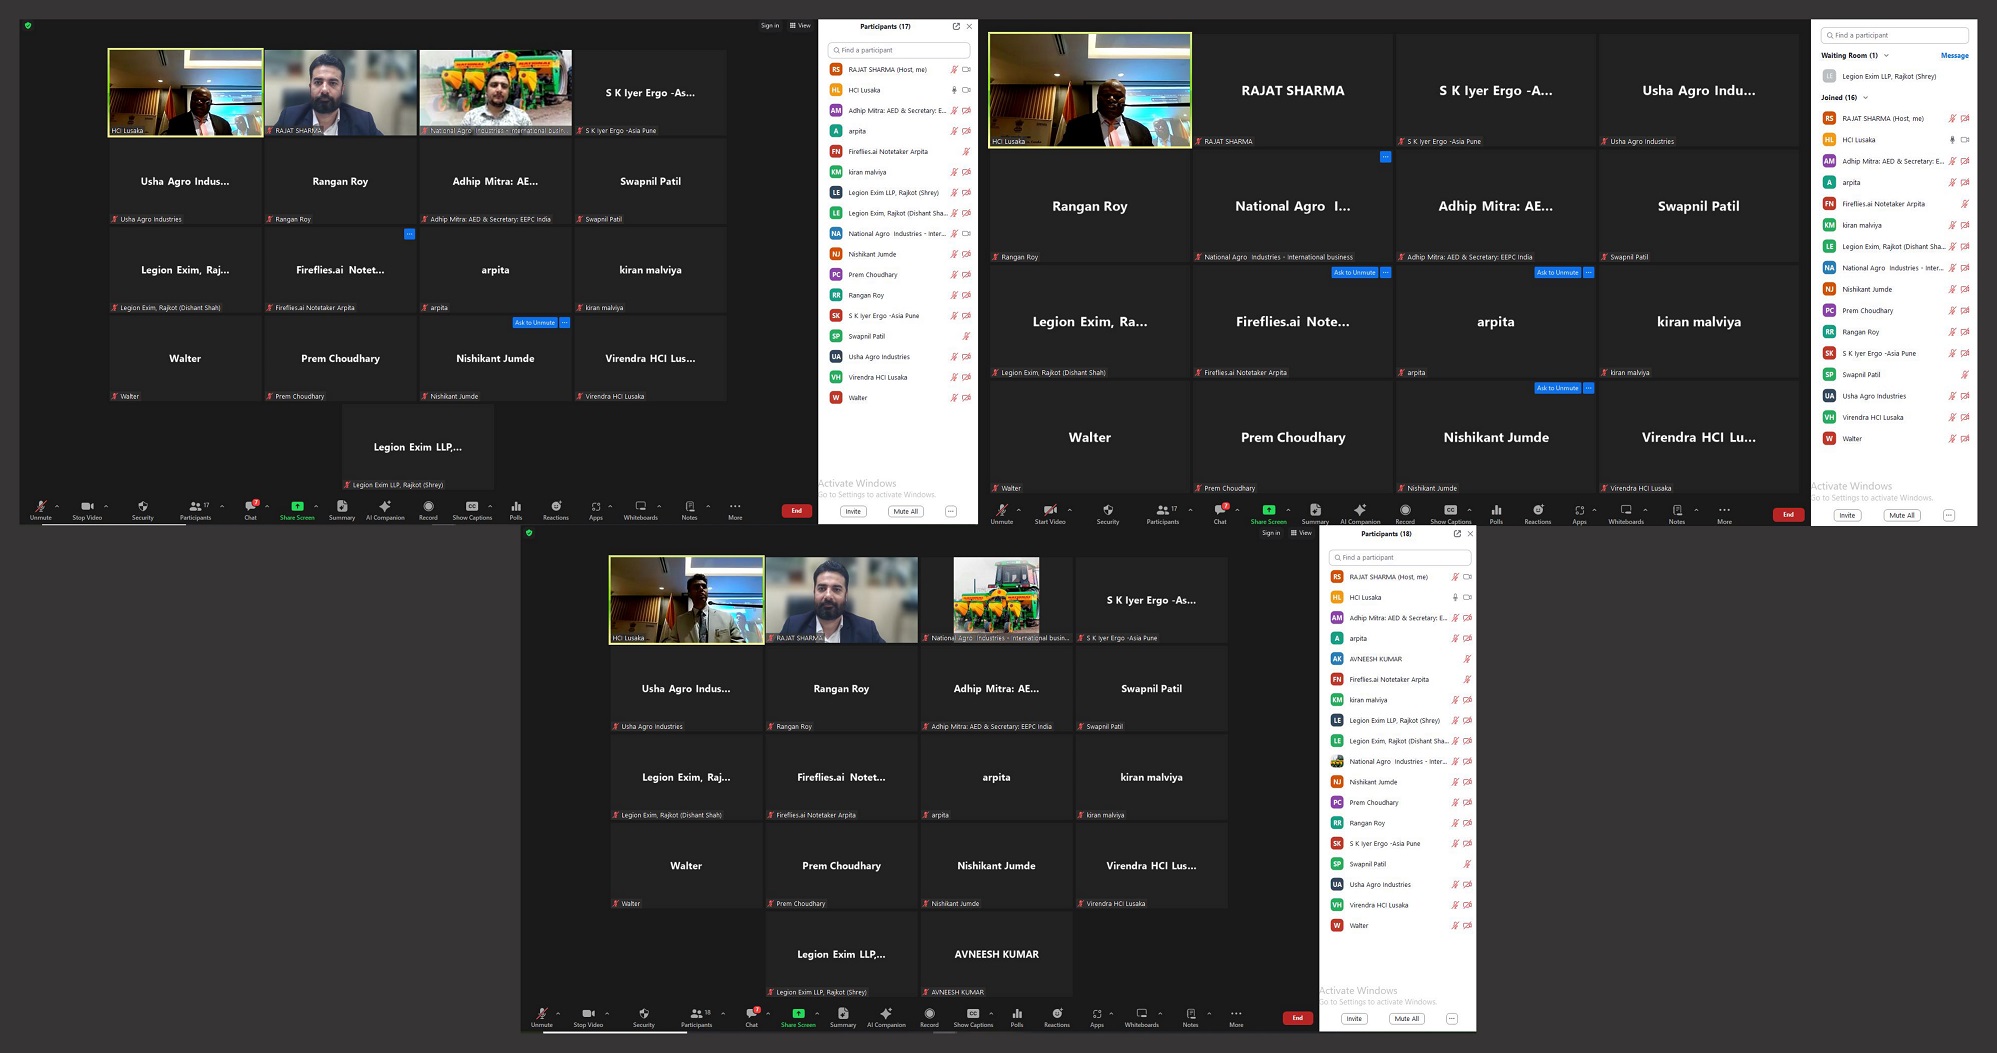1997x1053 pixels.
Task: Open Reactions in top-left Zoom window
Action: [556, 510]
